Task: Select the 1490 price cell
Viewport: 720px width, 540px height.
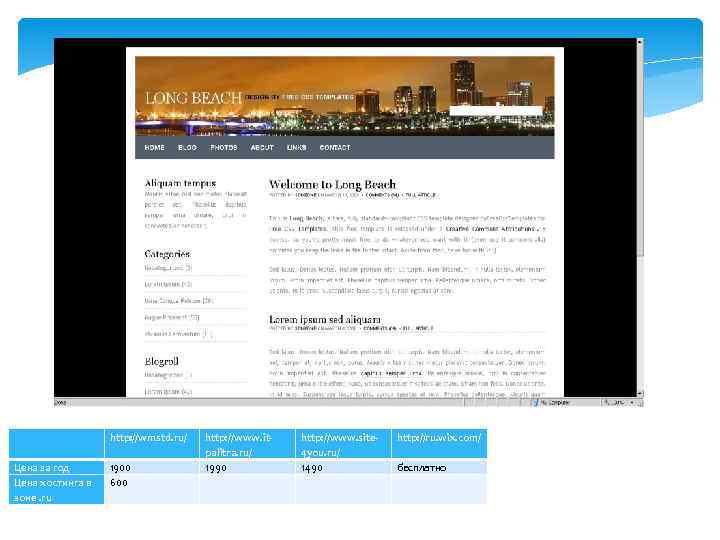Action: [343, 467]
